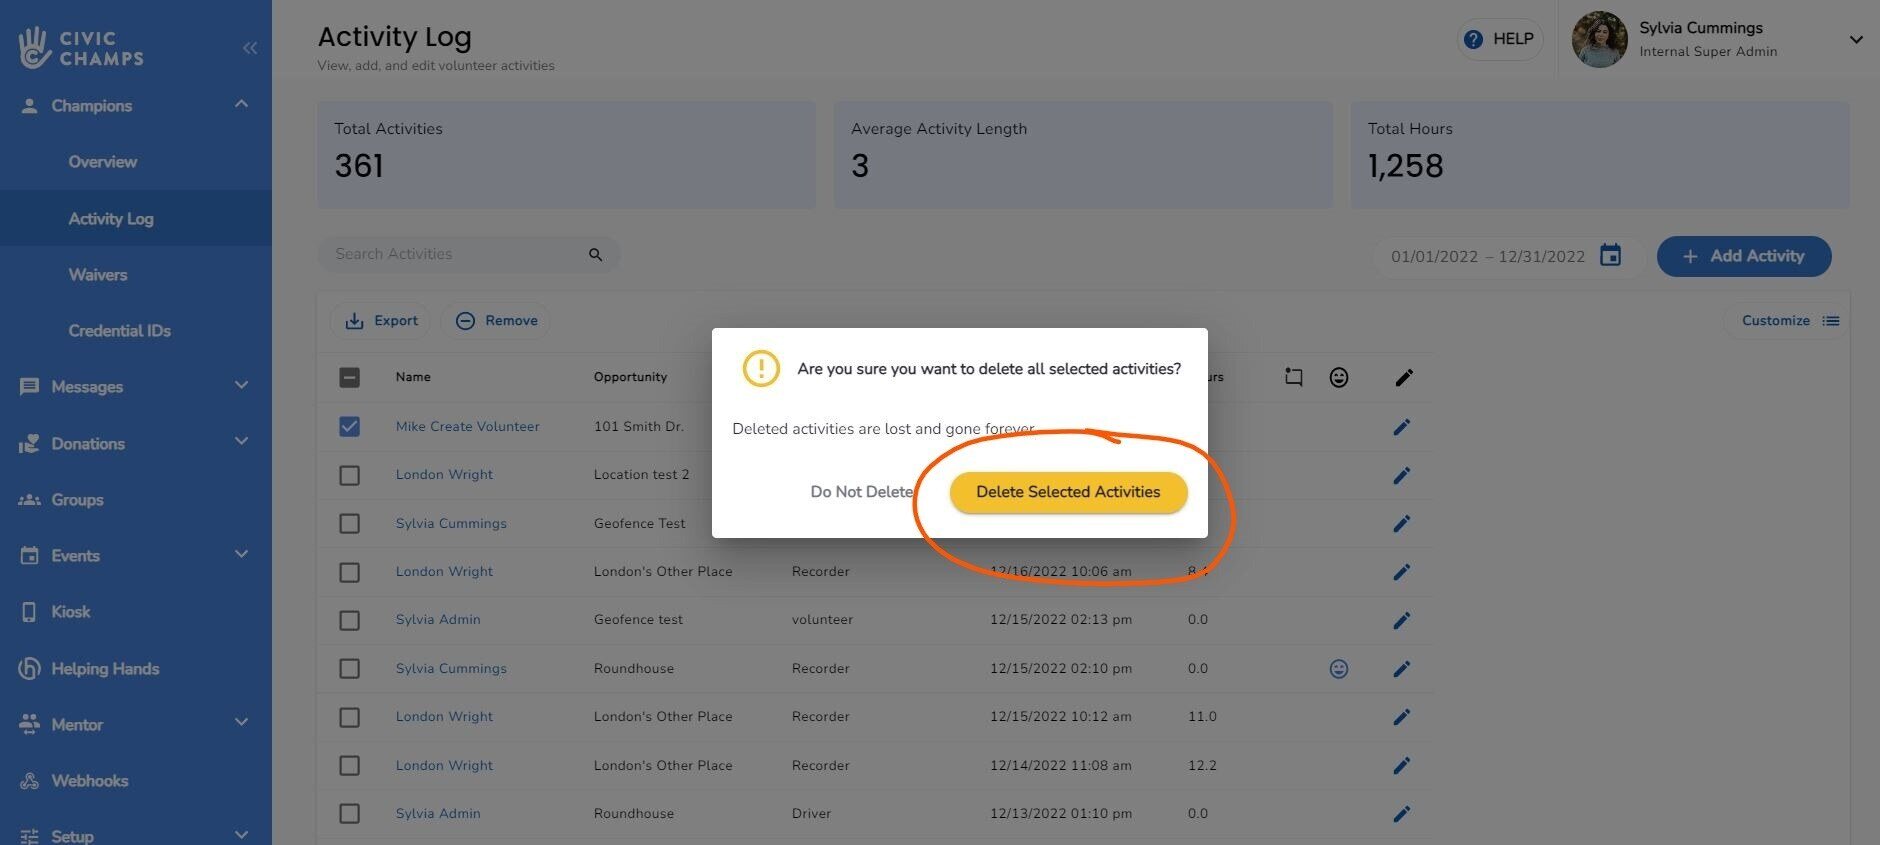Open the Kiosk page from sidebar
The height and width of the screenshot is (845, 1880).
(x=70, y=612)
